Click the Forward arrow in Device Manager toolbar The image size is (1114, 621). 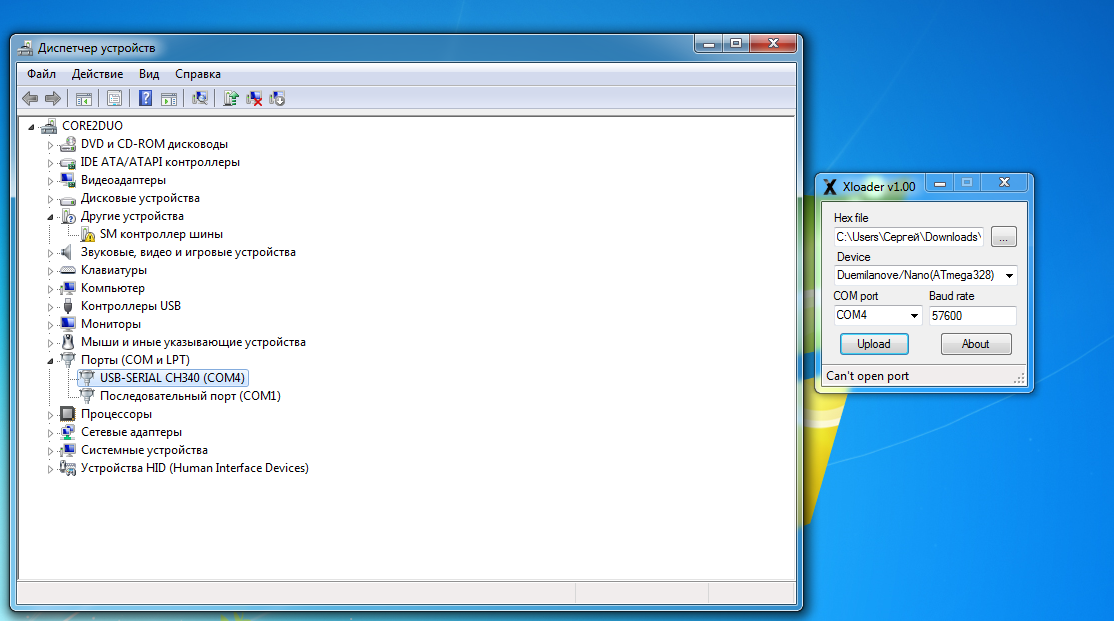pos(53,99)
